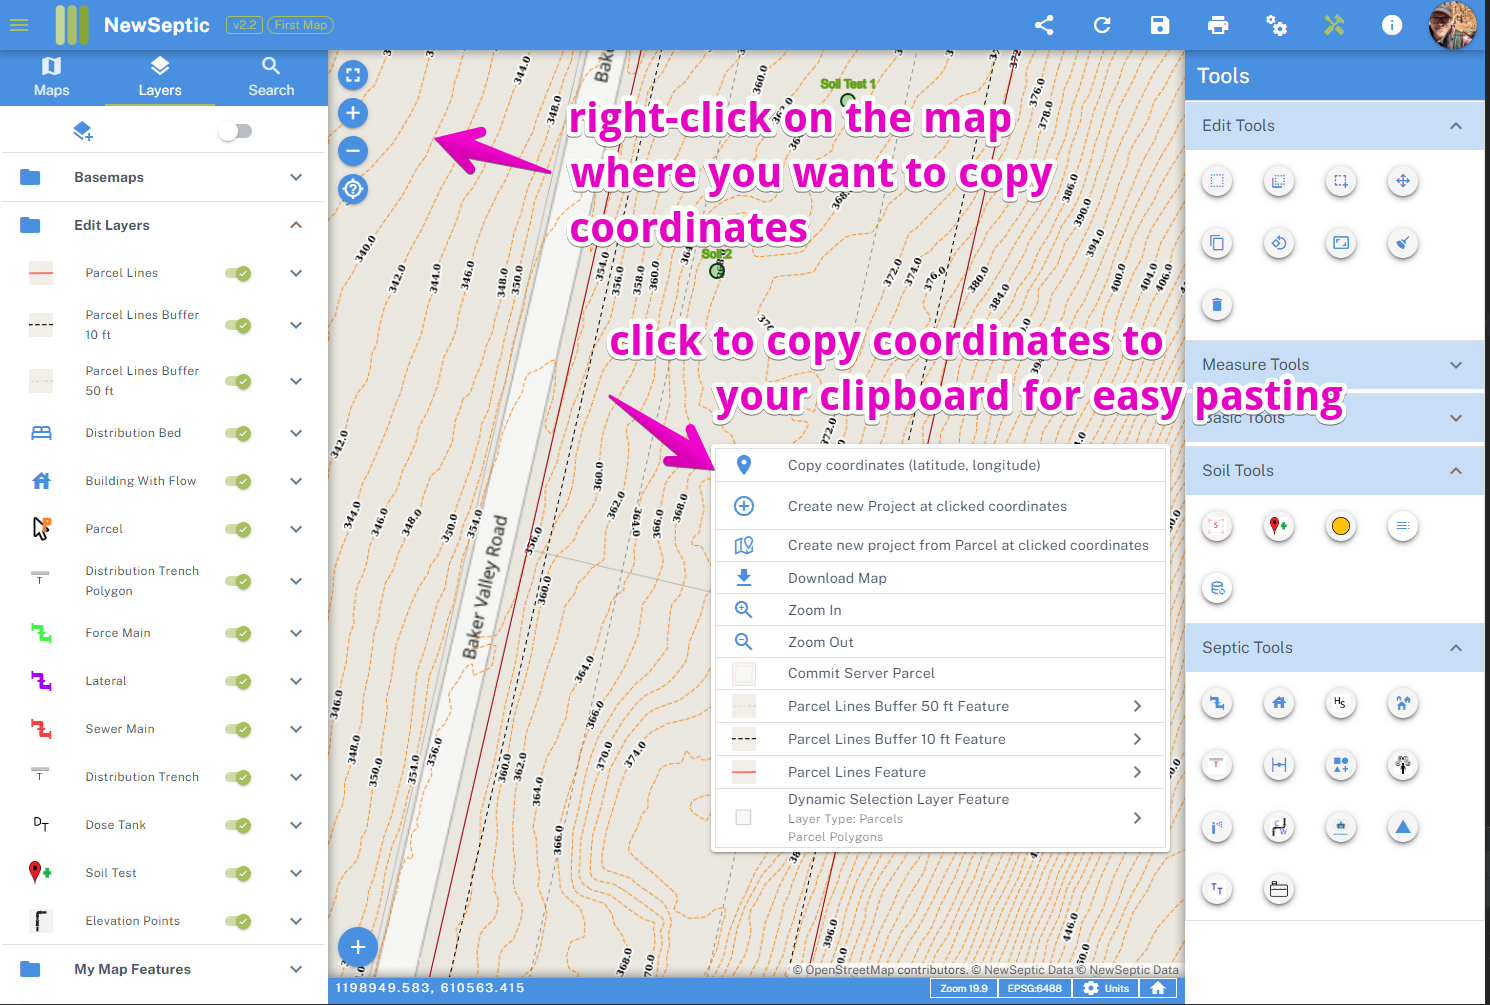Screen dimensions: 1490x1005
Task: Click the share icon in top bar
Action: tap(1044, 25)
